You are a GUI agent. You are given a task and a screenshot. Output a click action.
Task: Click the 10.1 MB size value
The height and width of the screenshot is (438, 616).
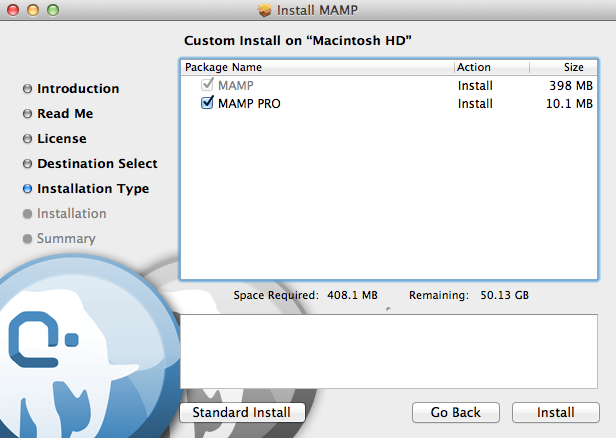(569, 104)
